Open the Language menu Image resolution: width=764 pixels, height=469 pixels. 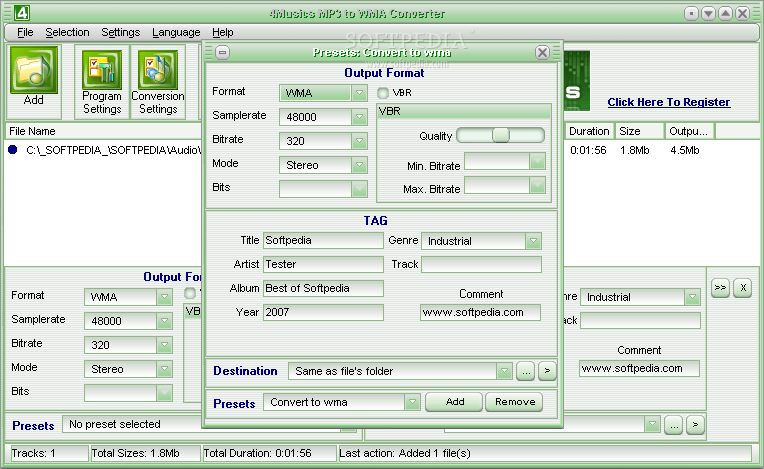coord(176,32)
